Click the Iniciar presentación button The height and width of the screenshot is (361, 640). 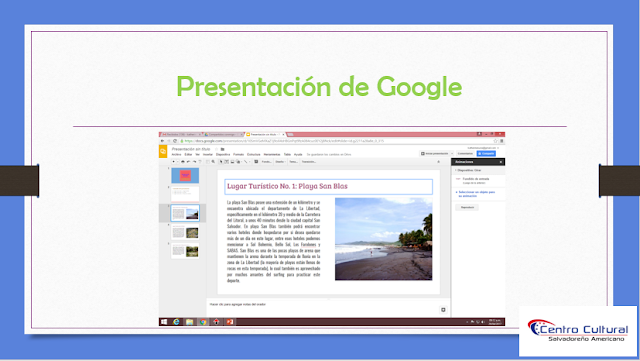435,154
